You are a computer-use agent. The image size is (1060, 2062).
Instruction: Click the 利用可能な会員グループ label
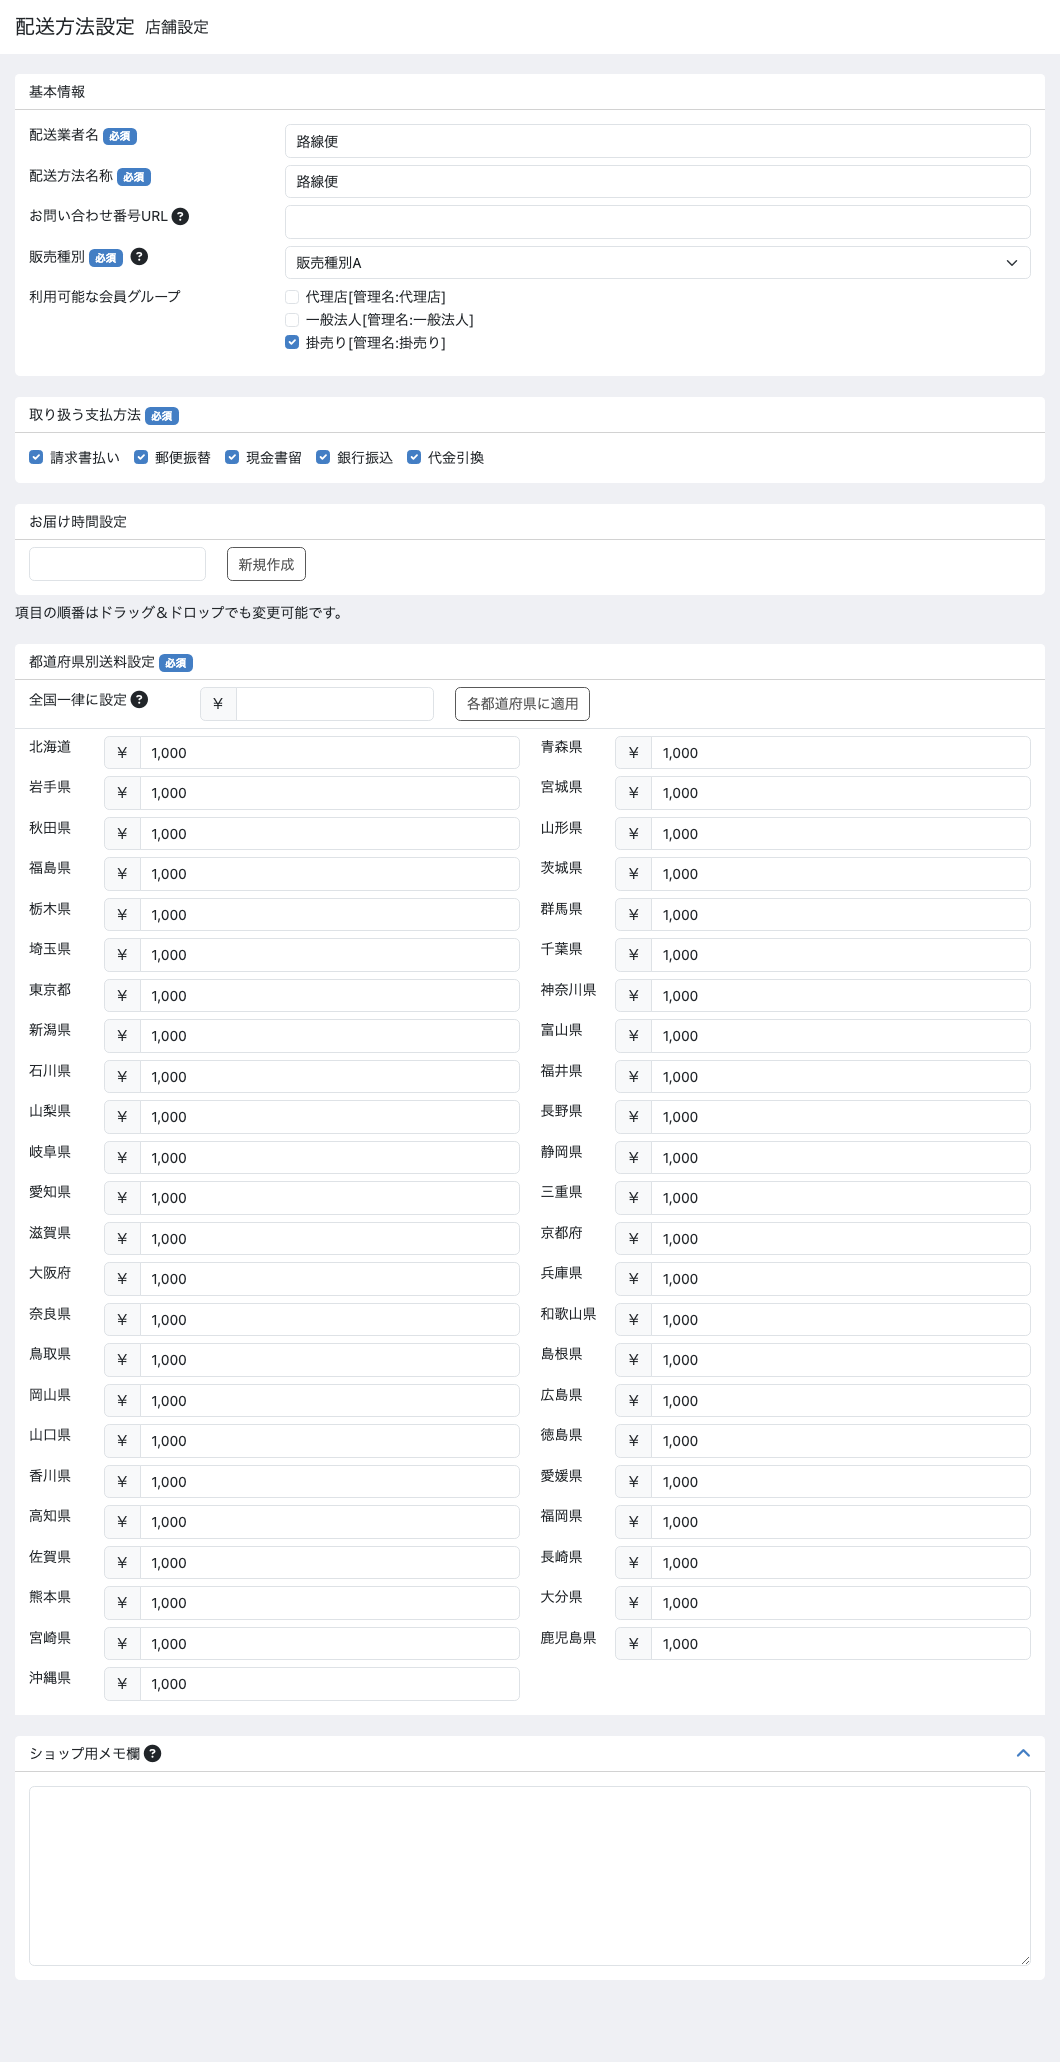point(105,296)
